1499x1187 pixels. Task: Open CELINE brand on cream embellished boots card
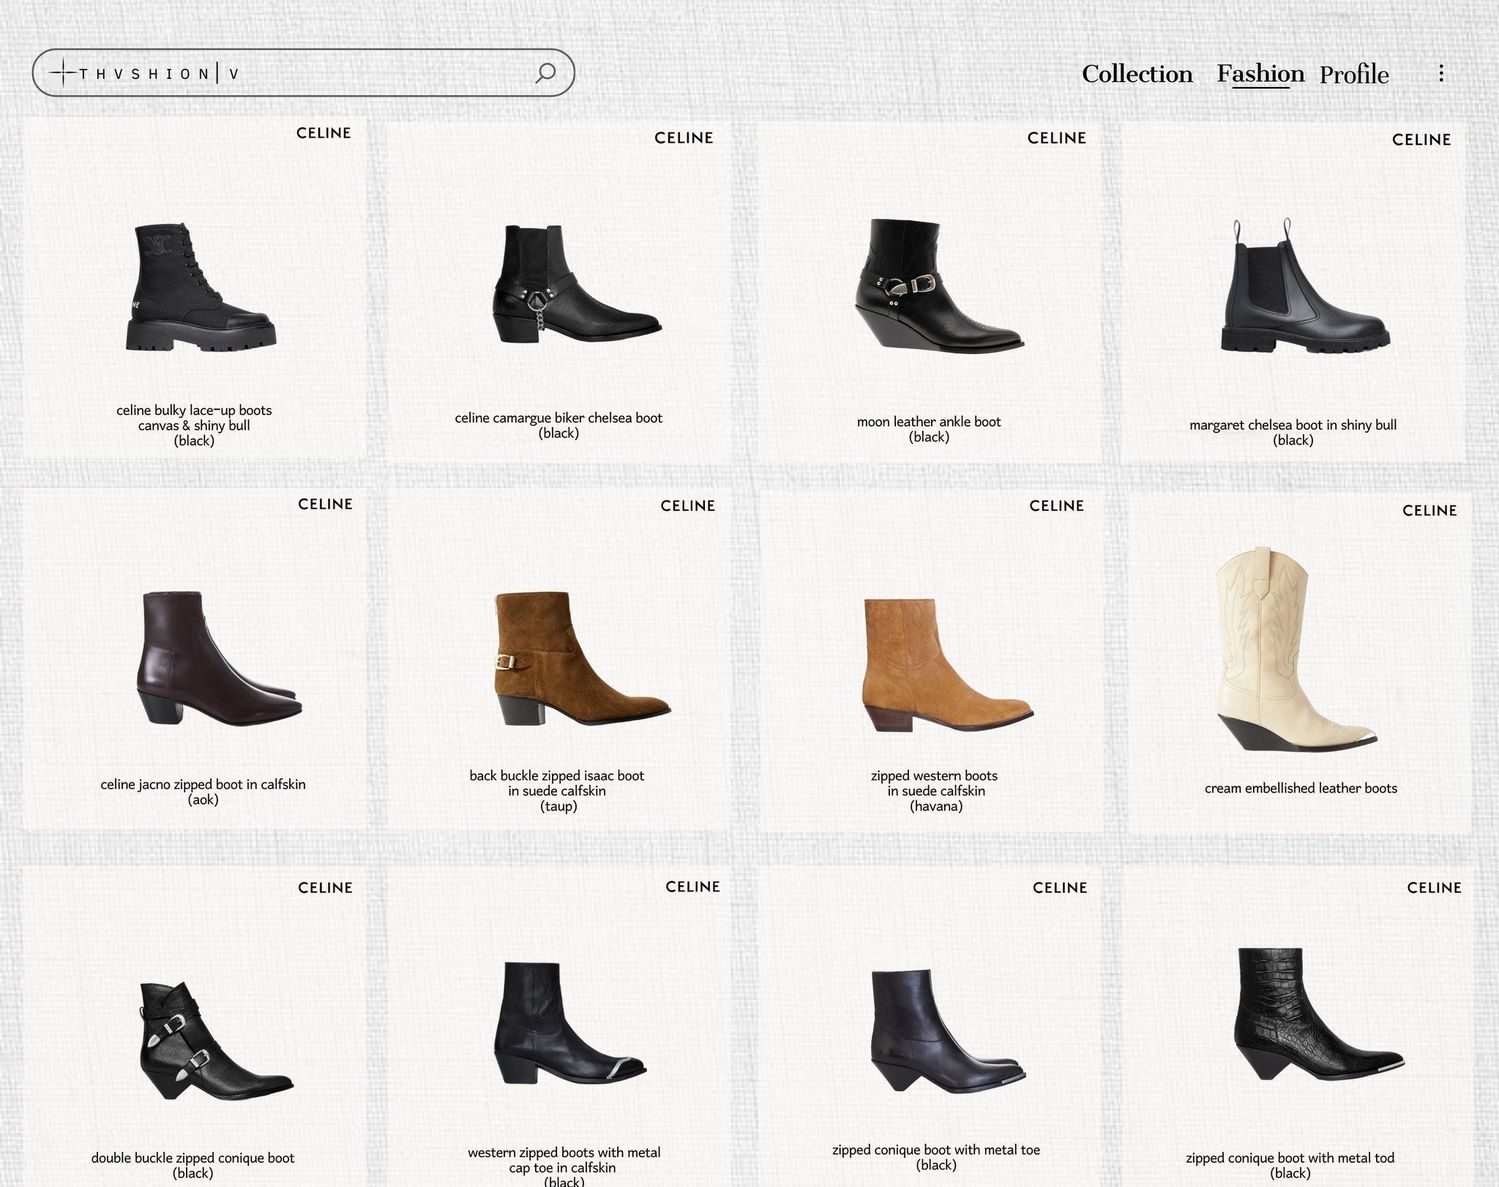tap(1430, 510)
